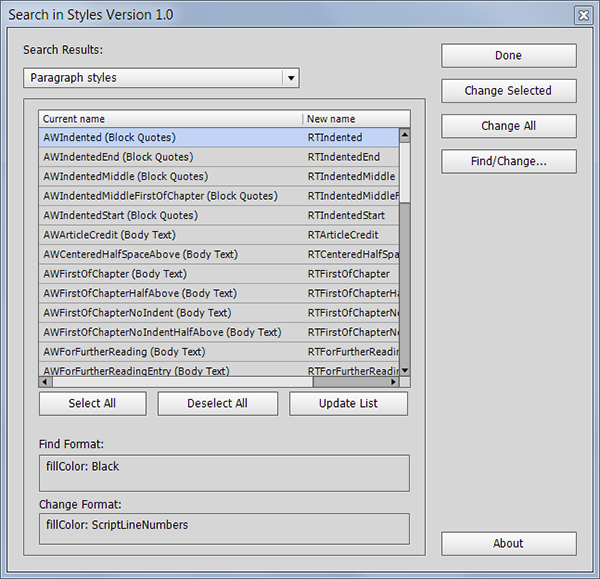Viewport: 600px width, 579px height.
Task: Click the Change All button
Action: pyautogui.click(x=509, y=126)
